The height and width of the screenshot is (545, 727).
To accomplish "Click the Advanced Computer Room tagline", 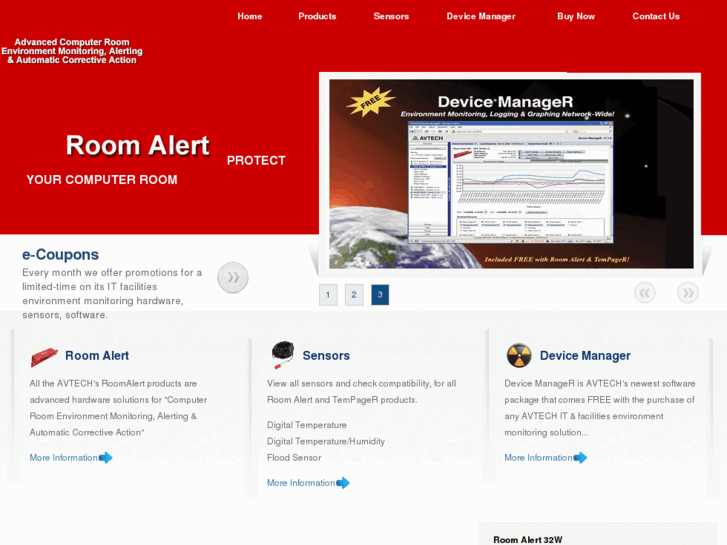I will coord(72,51).
